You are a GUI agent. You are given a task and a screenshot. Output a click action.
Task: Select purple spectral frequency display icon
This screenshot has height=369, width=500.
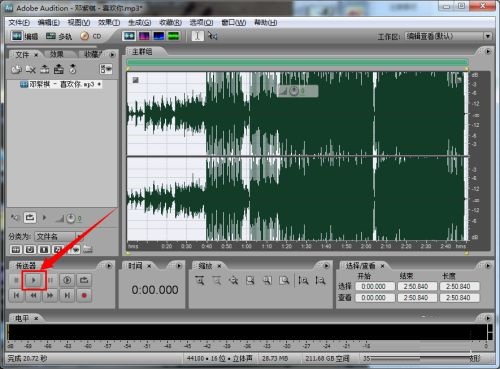(144, 36)
